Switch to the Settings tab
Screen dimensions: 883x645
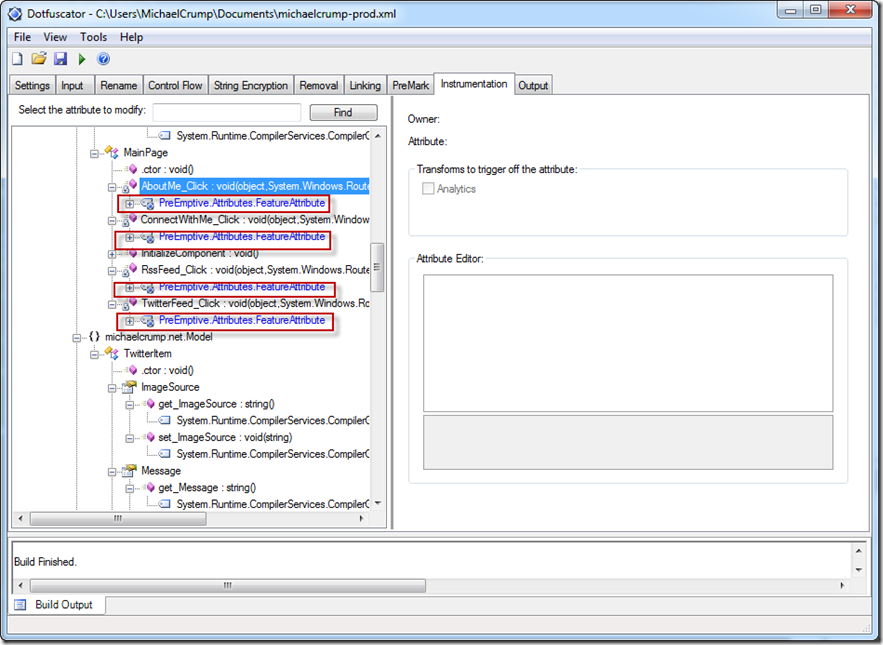(32, 85)
